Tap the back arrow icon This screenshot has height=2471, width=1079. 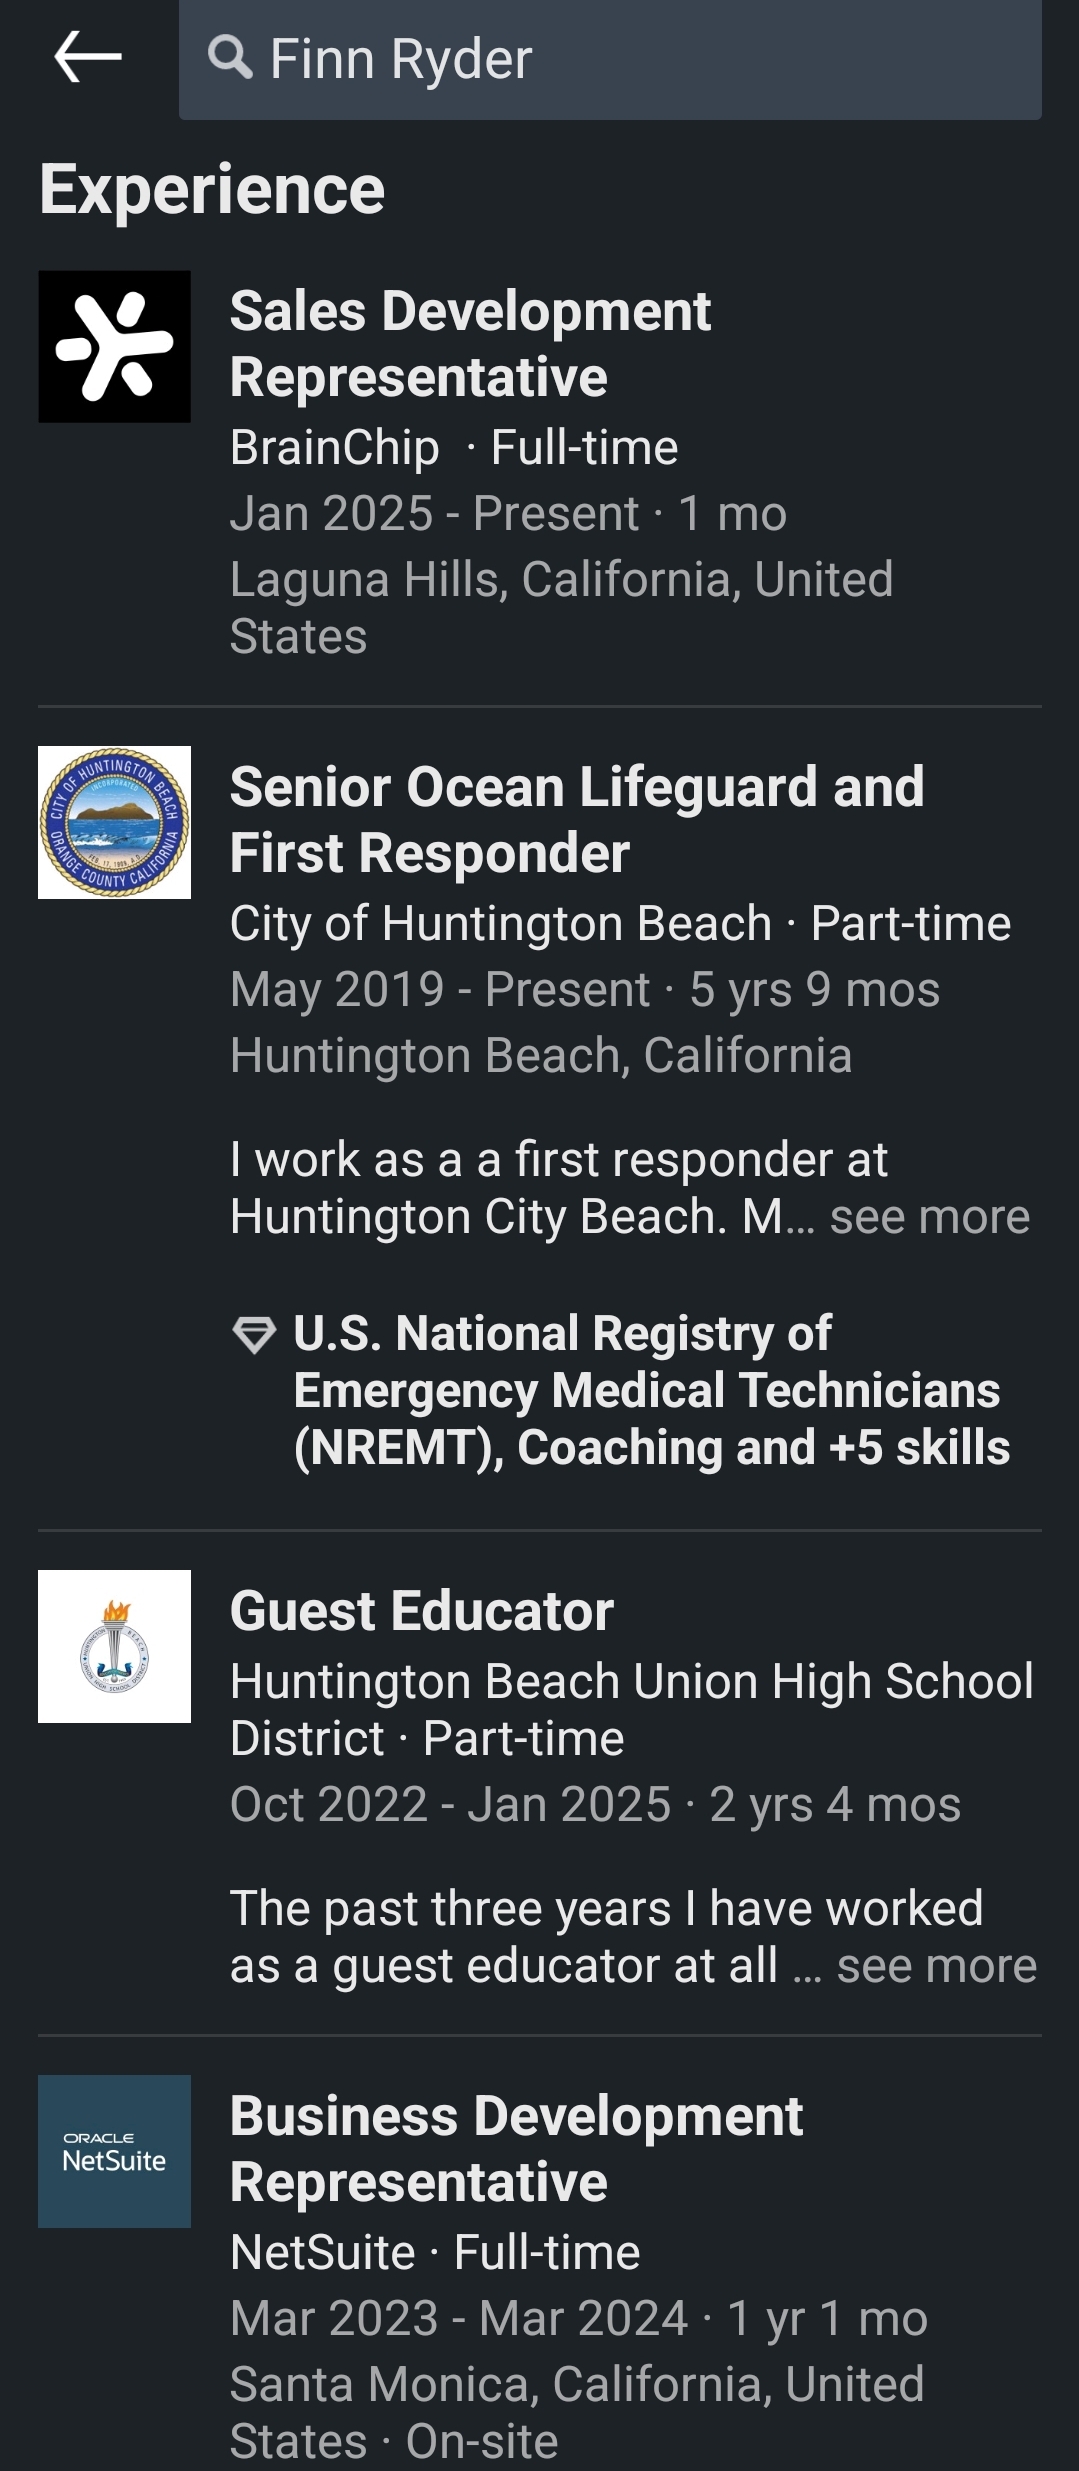pyautogui.click(x=88, y=57)
